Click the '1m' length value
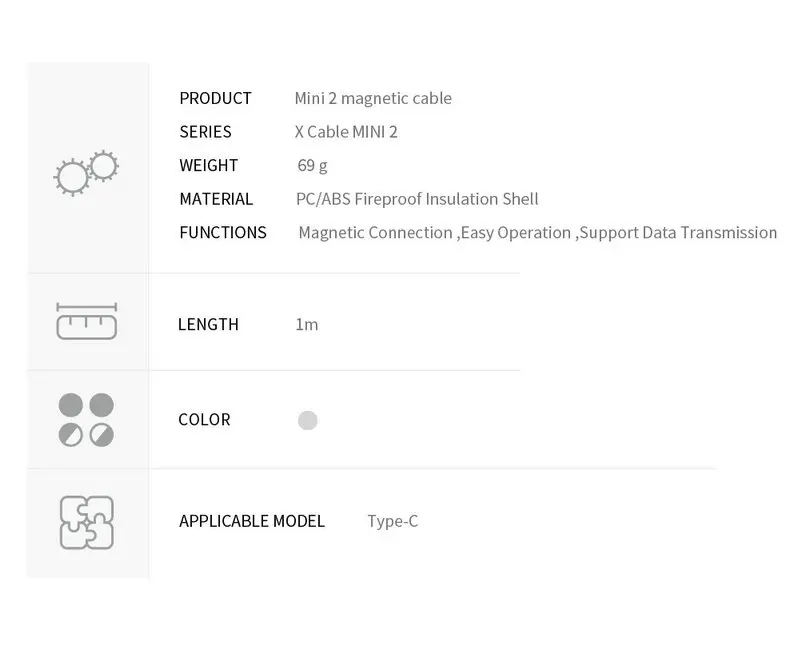 click(307, 324)
